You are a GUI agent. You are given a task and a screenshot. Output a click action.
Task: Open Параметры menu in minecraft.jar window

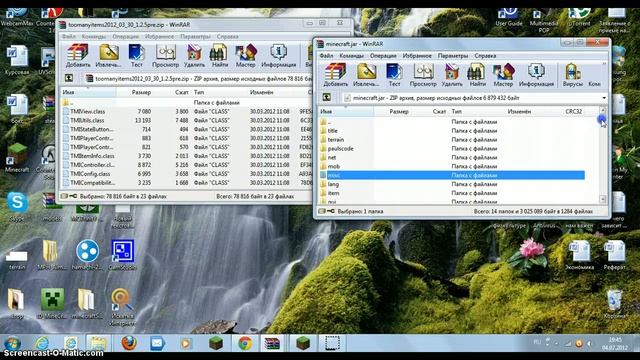pos(452,56)
